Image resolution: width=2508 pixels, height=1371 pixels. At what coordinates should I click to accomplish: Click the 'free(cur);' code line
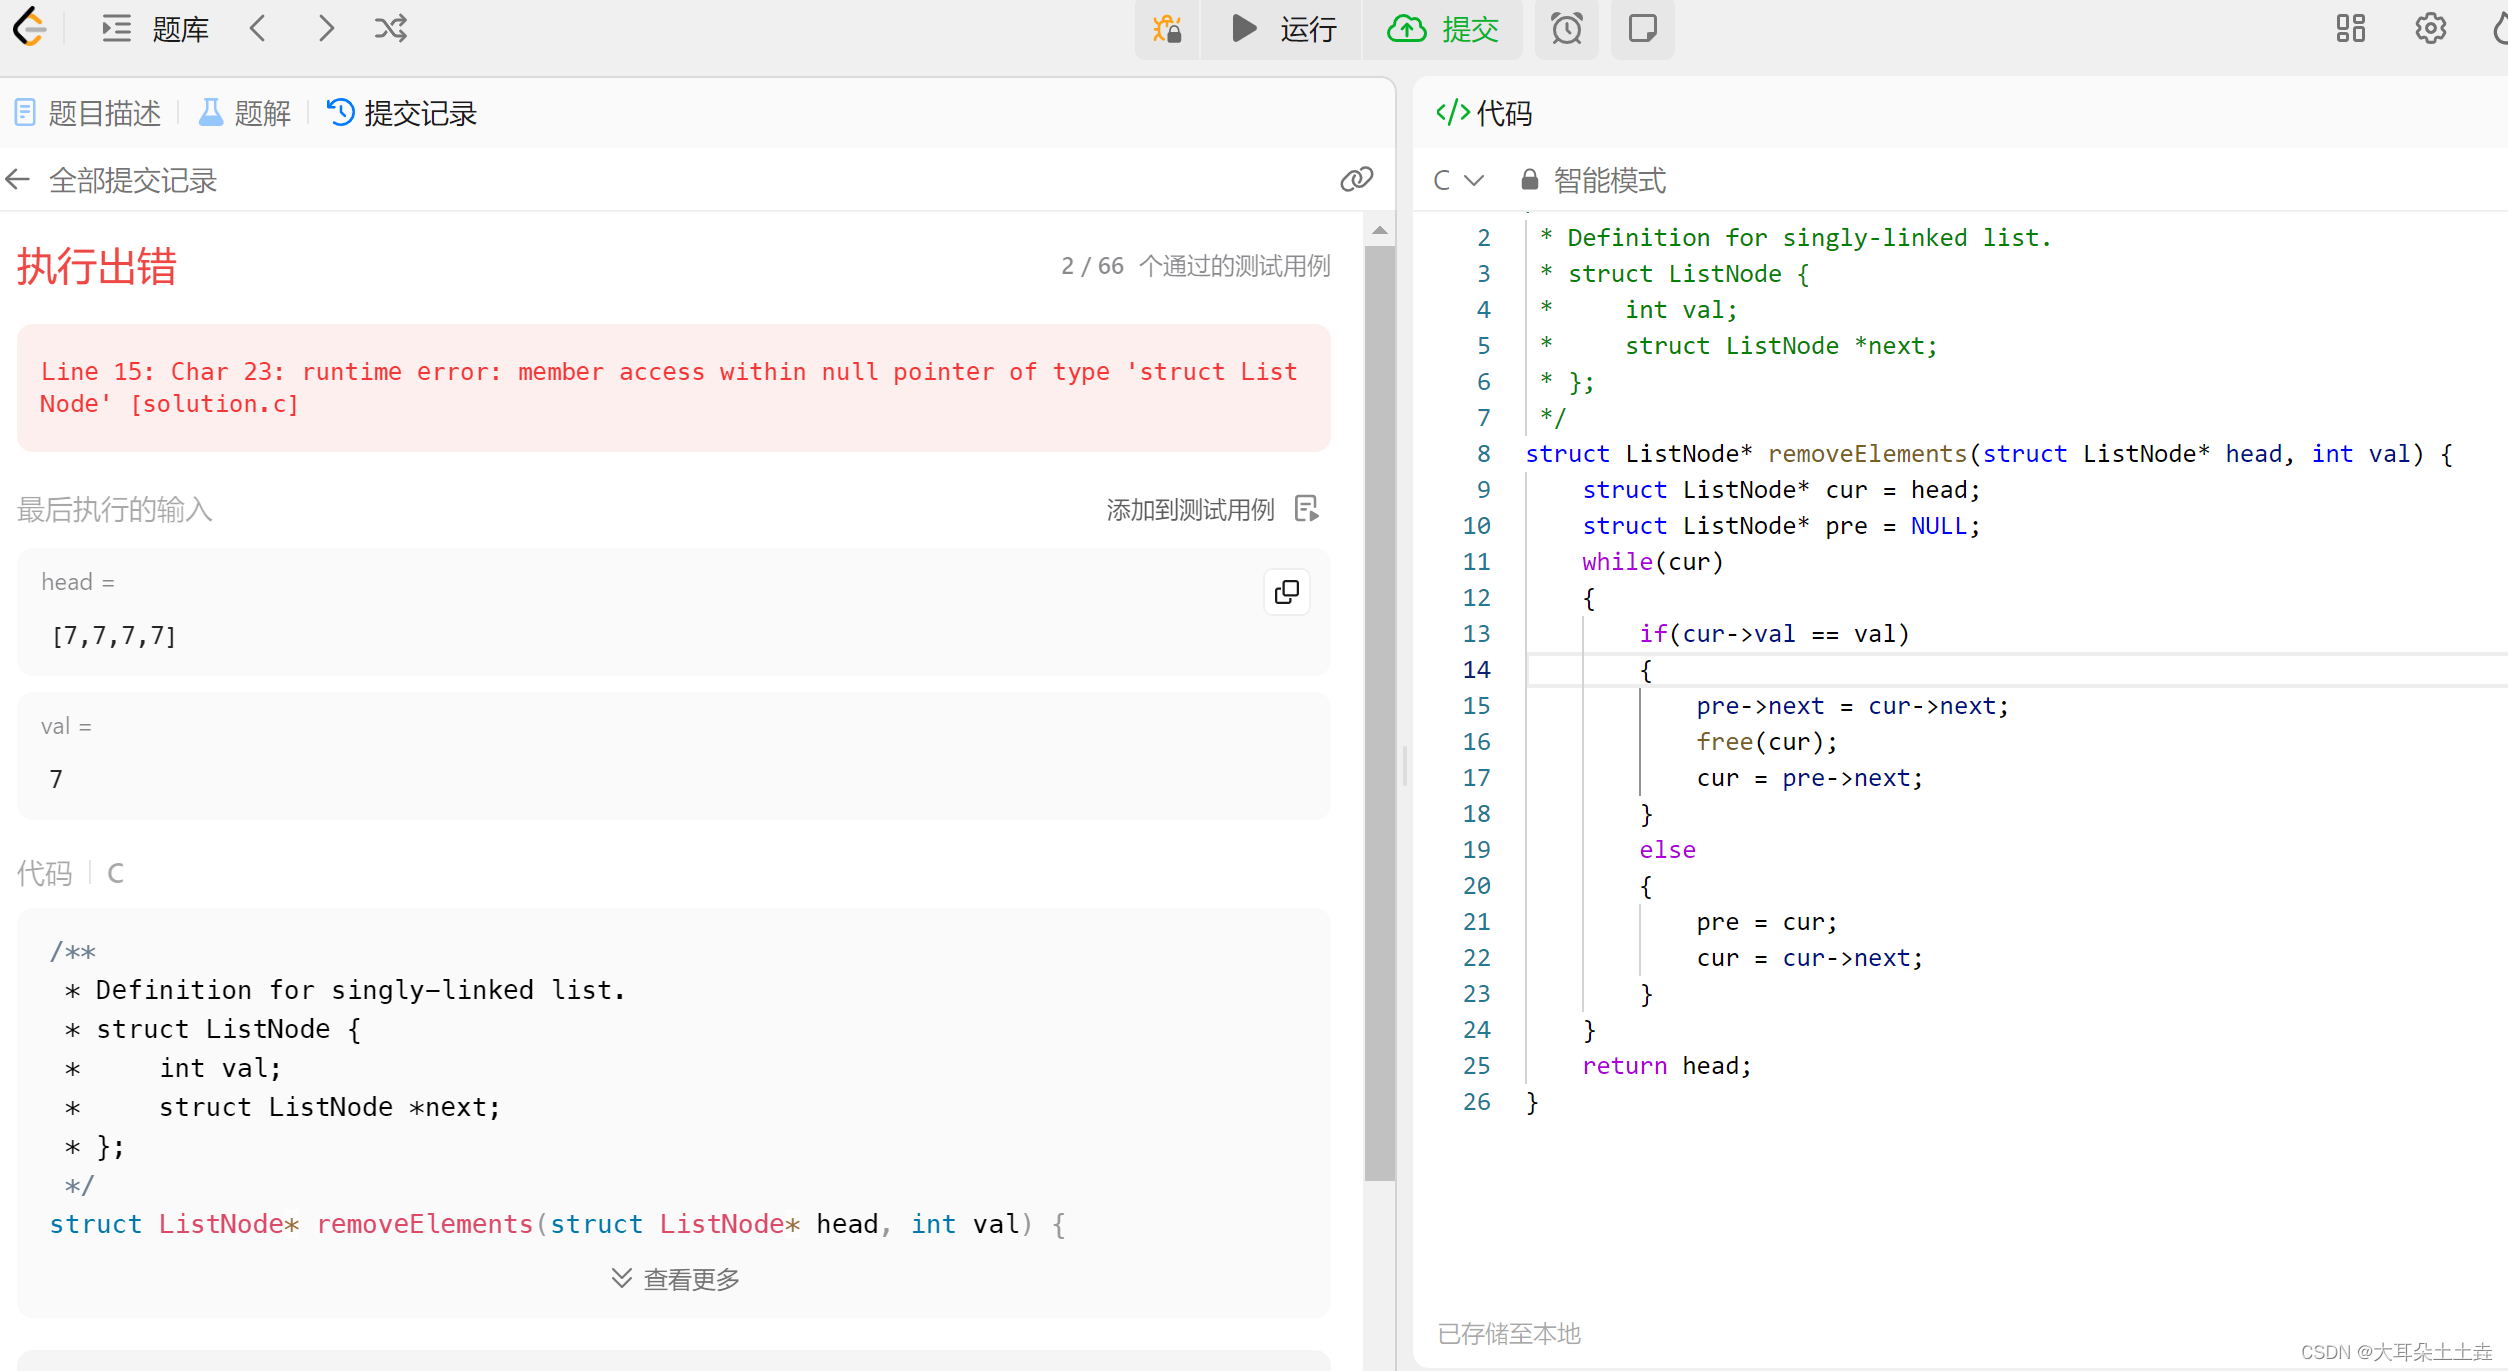click(x=1767, y=742)
